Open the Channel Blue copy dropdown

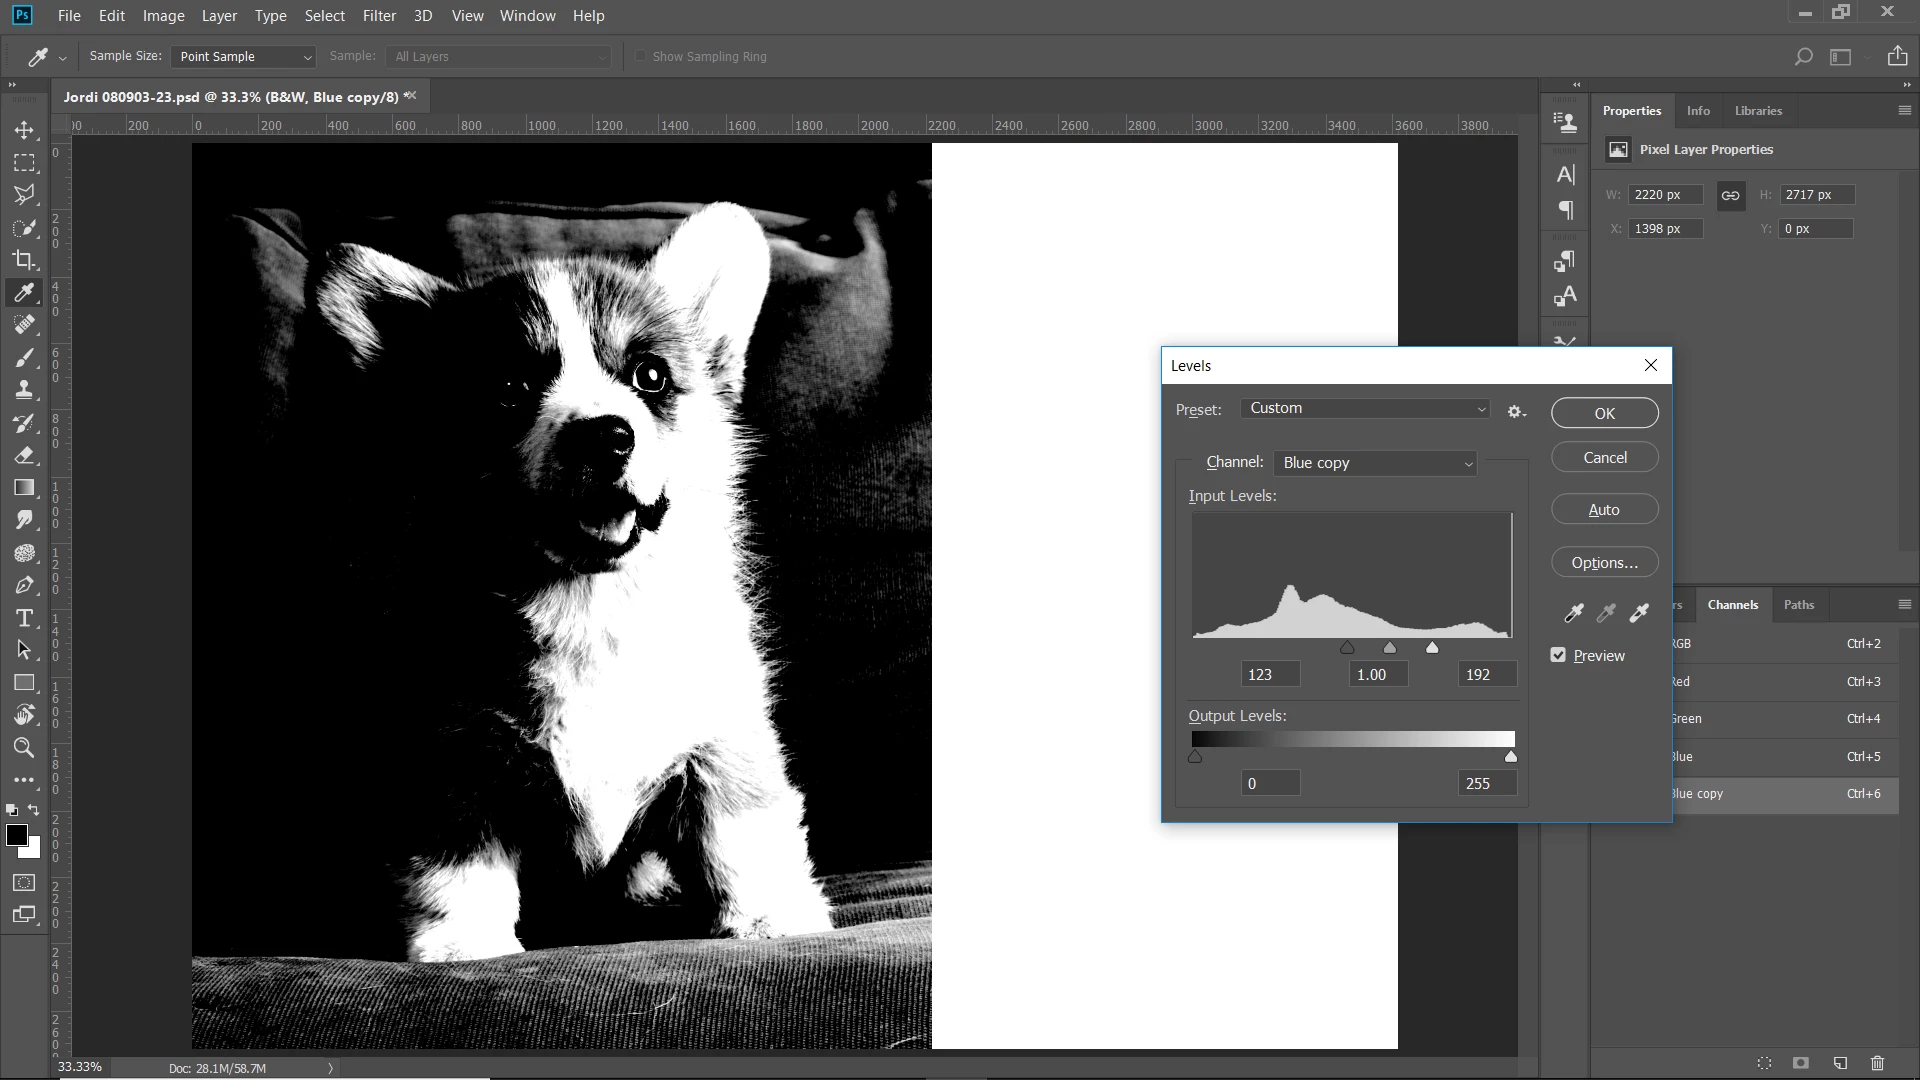tap(1376, 463)
